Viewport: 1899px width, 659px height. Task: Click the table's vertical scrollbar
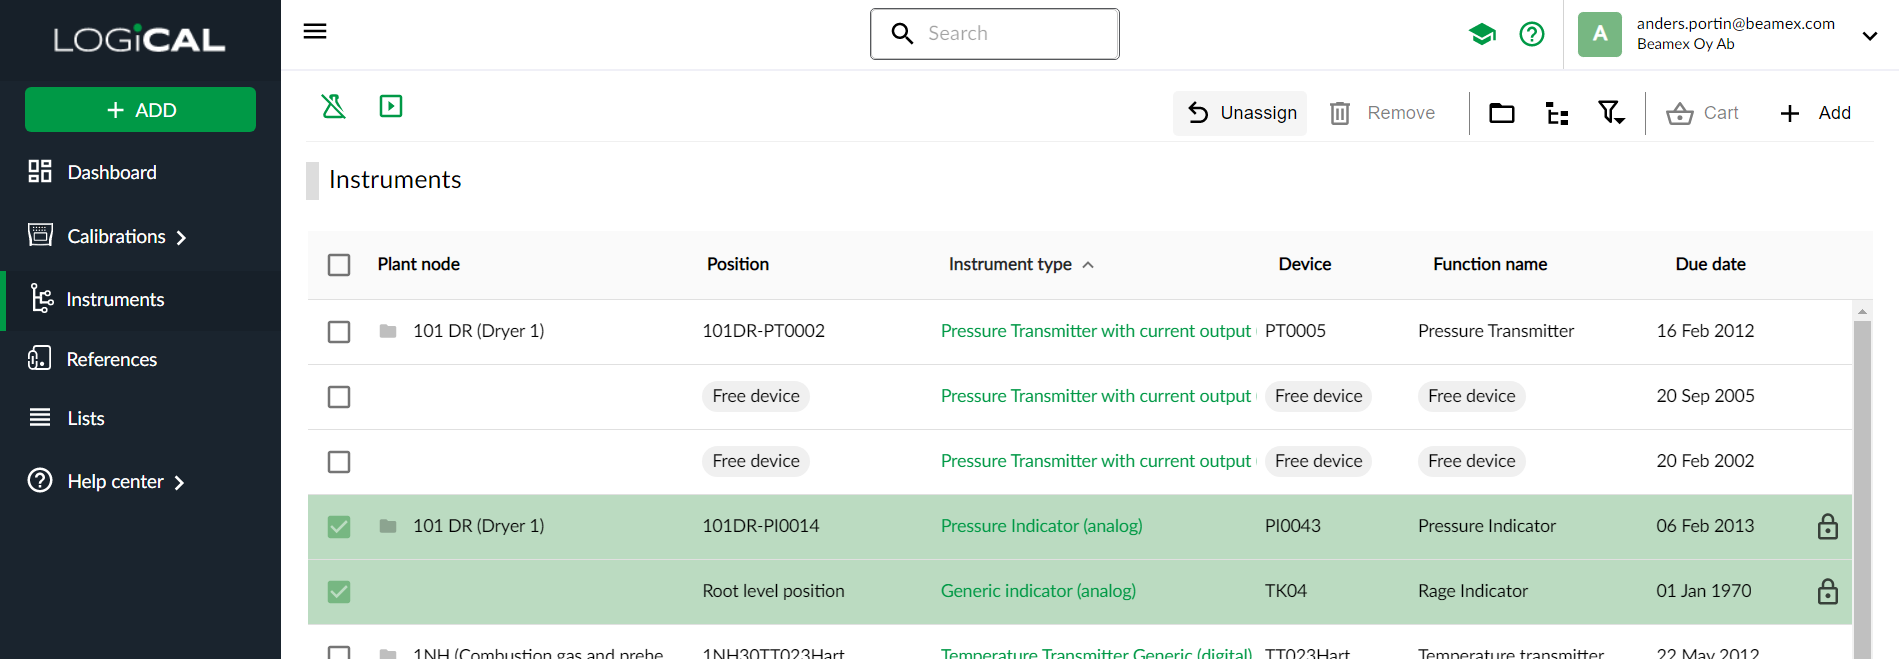(1861, 480)
